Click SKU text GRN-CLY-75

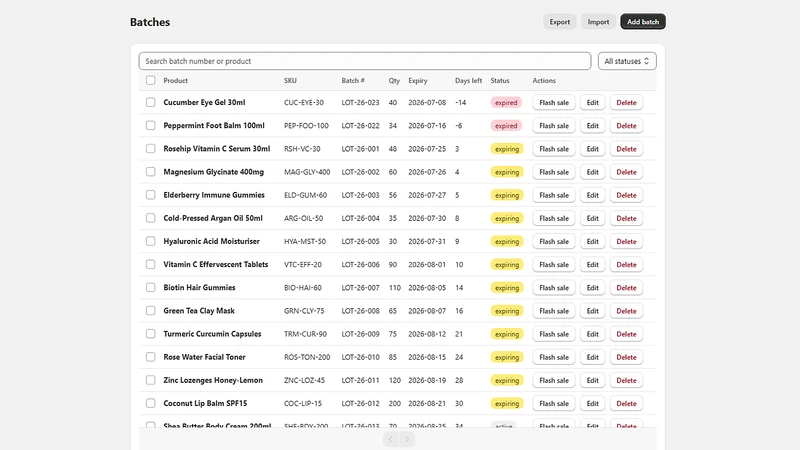[x=306, y=311]
